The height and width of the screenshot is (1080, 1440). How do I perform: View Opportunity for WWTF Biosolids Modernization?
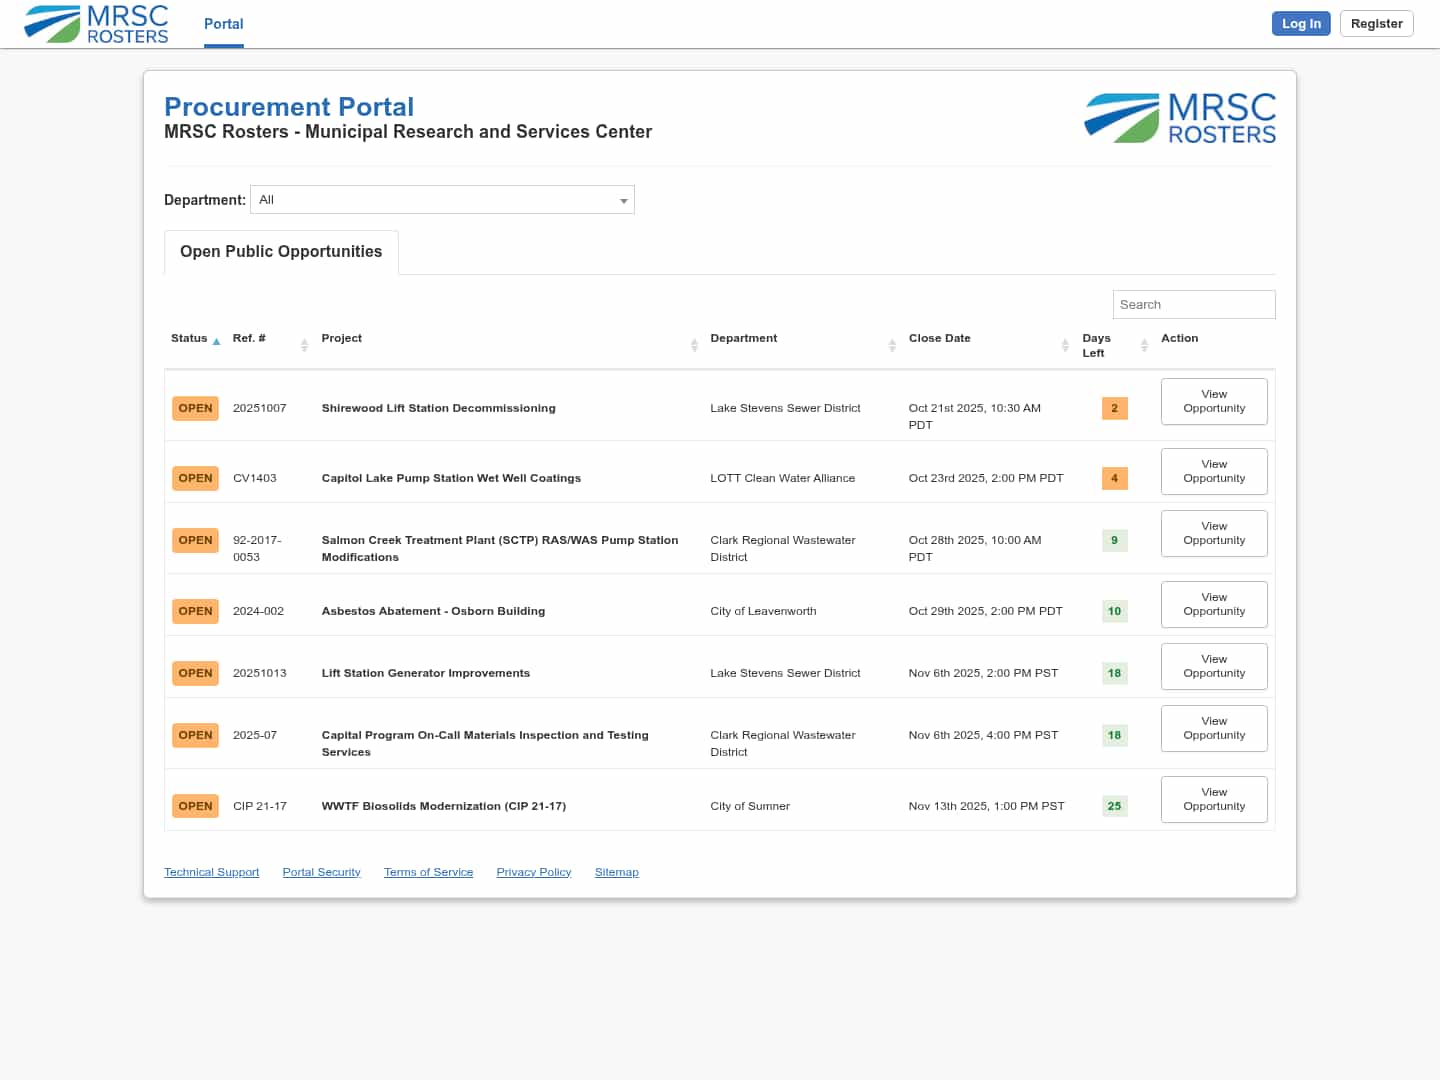coord(1213,799)
